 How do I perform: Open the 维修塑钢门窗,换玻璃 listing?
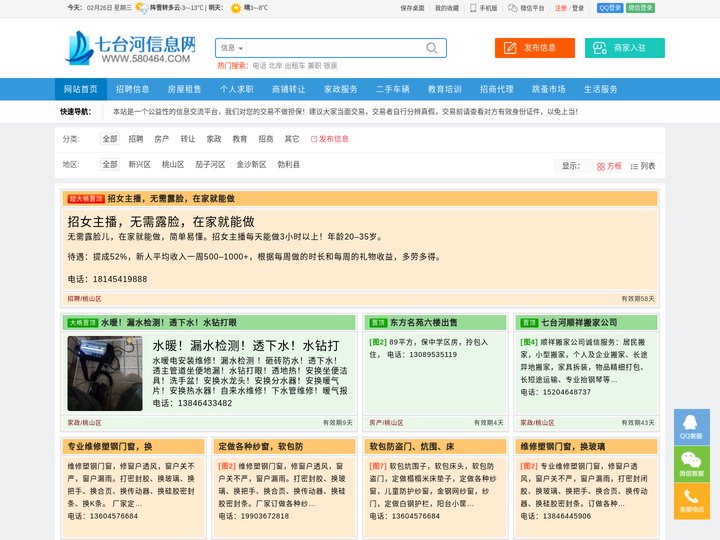click(562, 446)
